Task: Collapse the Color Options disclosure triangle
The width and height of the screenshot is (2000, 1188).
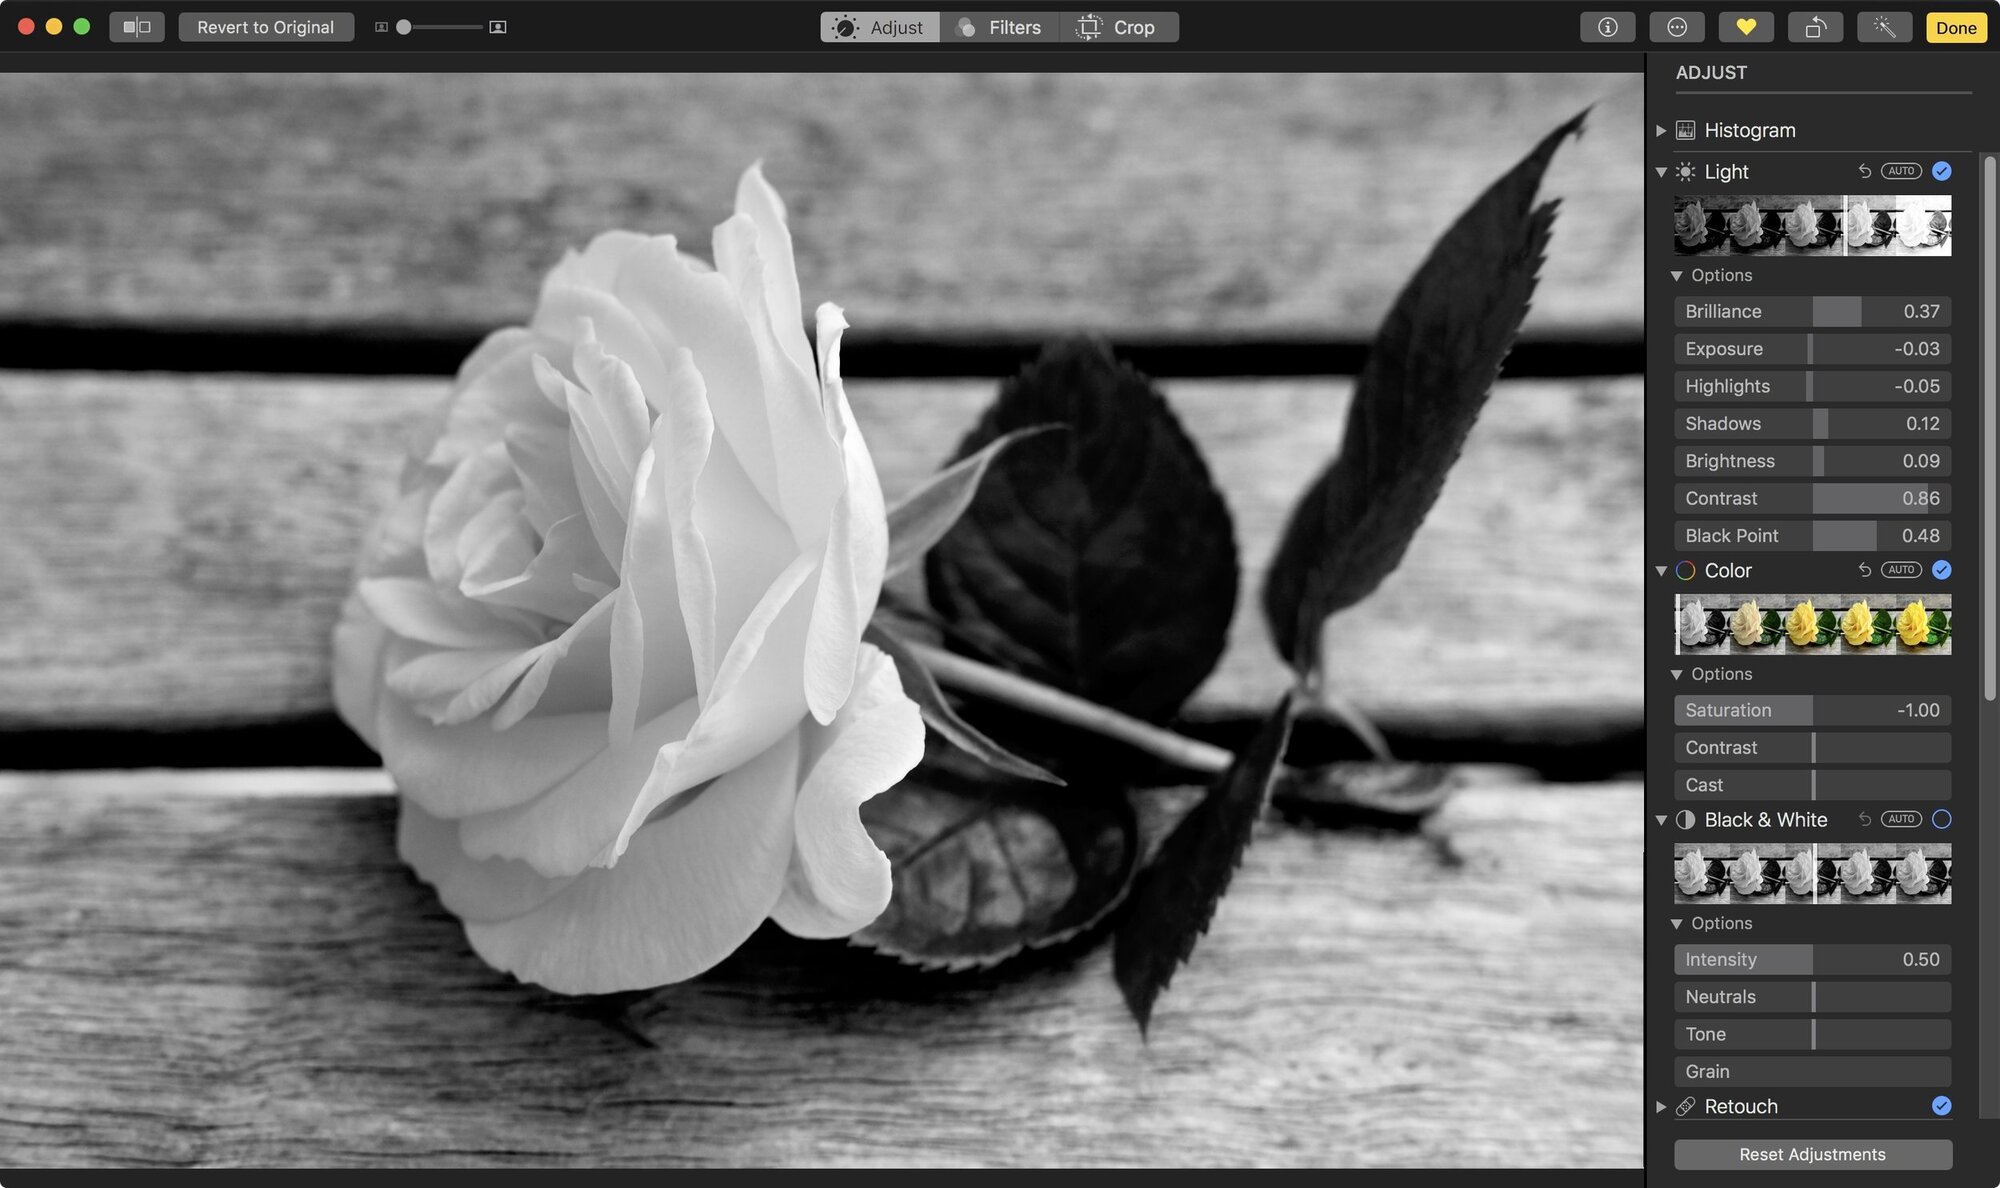Action: (x=1676, y=674)
